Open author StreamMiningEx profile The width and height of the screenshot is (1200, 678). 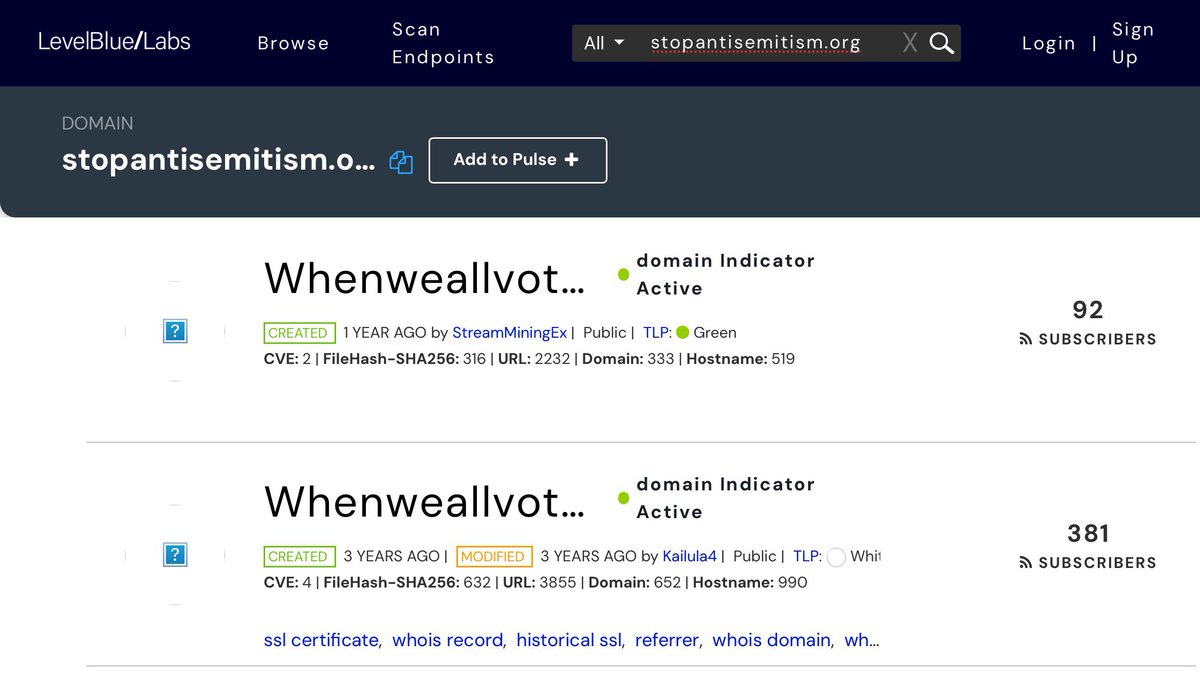(509, 333)
